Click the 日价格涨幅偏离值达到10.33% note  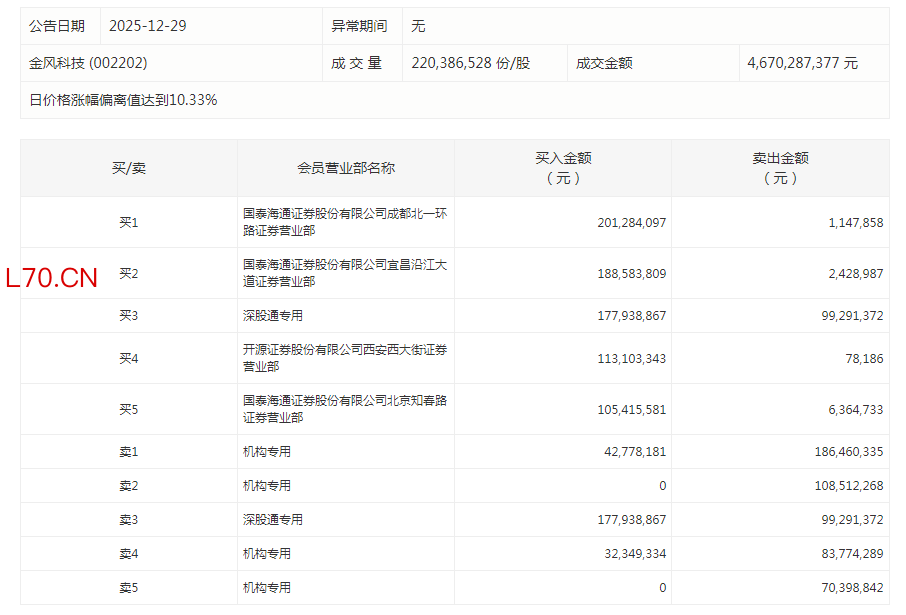point(123,100)
